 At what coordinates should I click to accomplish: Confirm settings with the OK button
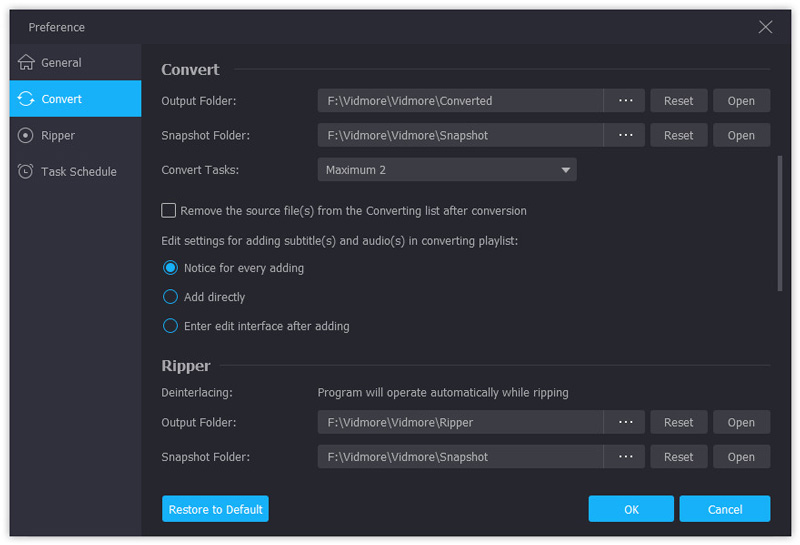(631, 509)
